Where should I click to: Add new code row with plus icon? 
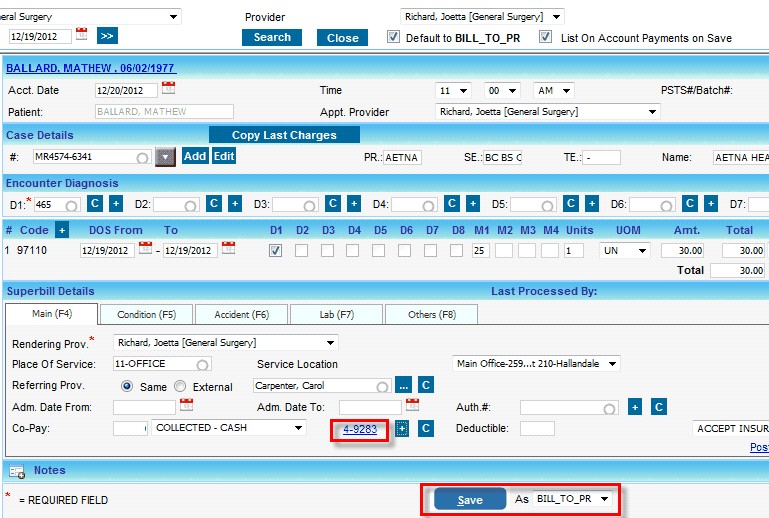tap(61, 230)
